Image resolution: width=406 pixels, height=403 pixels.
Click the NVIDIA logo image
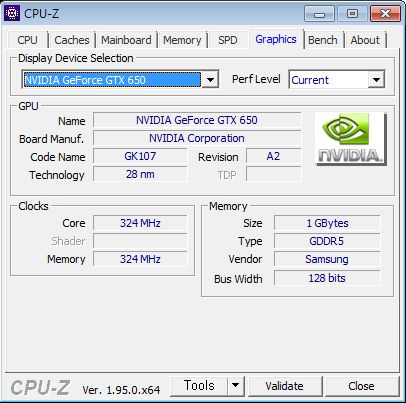351,139
